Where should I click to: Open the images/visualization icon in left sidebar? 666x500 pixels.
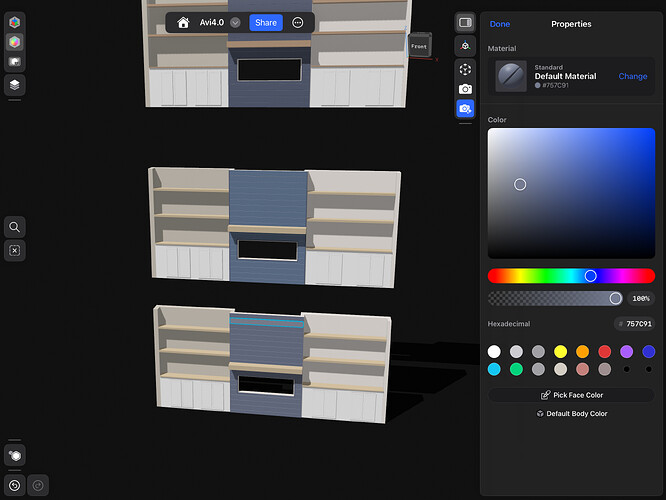coord(14,62)
